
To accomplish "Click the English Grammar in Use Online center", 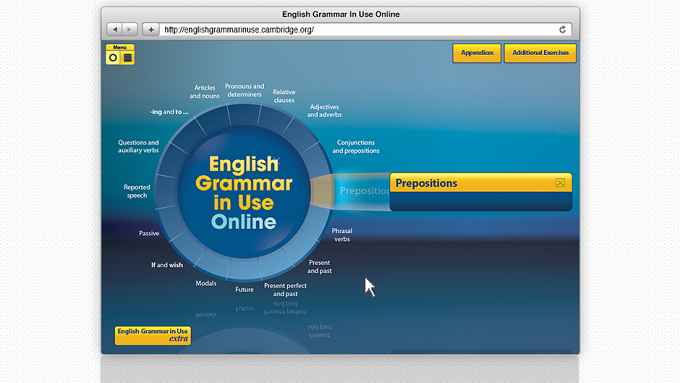I will coord(244,193).
